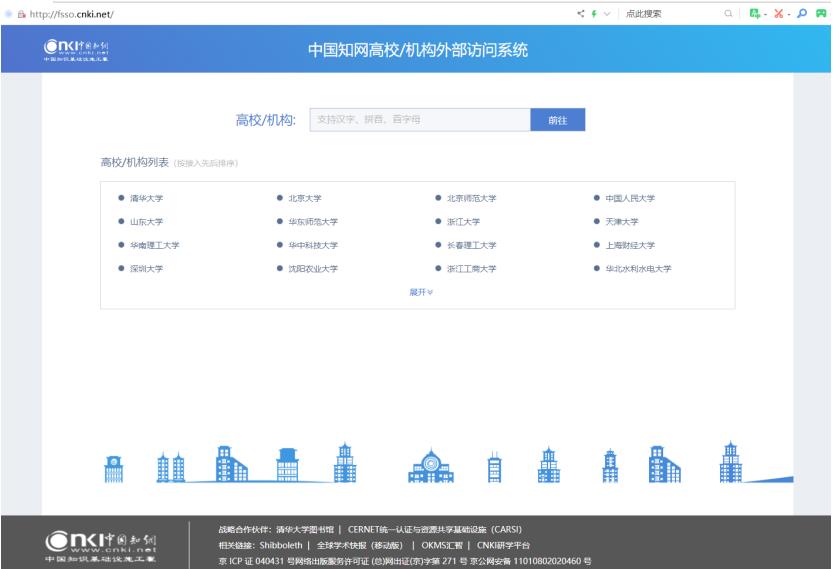Viewport: 833px width, 569px height.
Task: Click the 前往 button
Action: [x=557, y=120]
